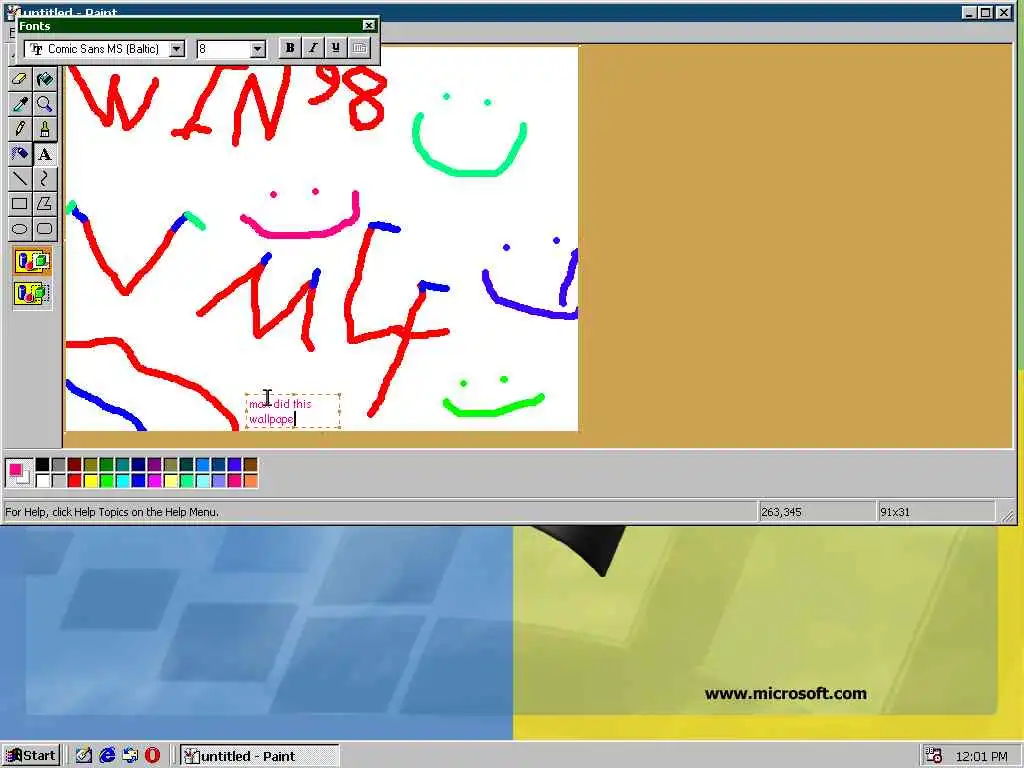Launch Opera from the quick launch bar
The width and height of the screenshot is (1024, 768).
click(x=153, y=756)
